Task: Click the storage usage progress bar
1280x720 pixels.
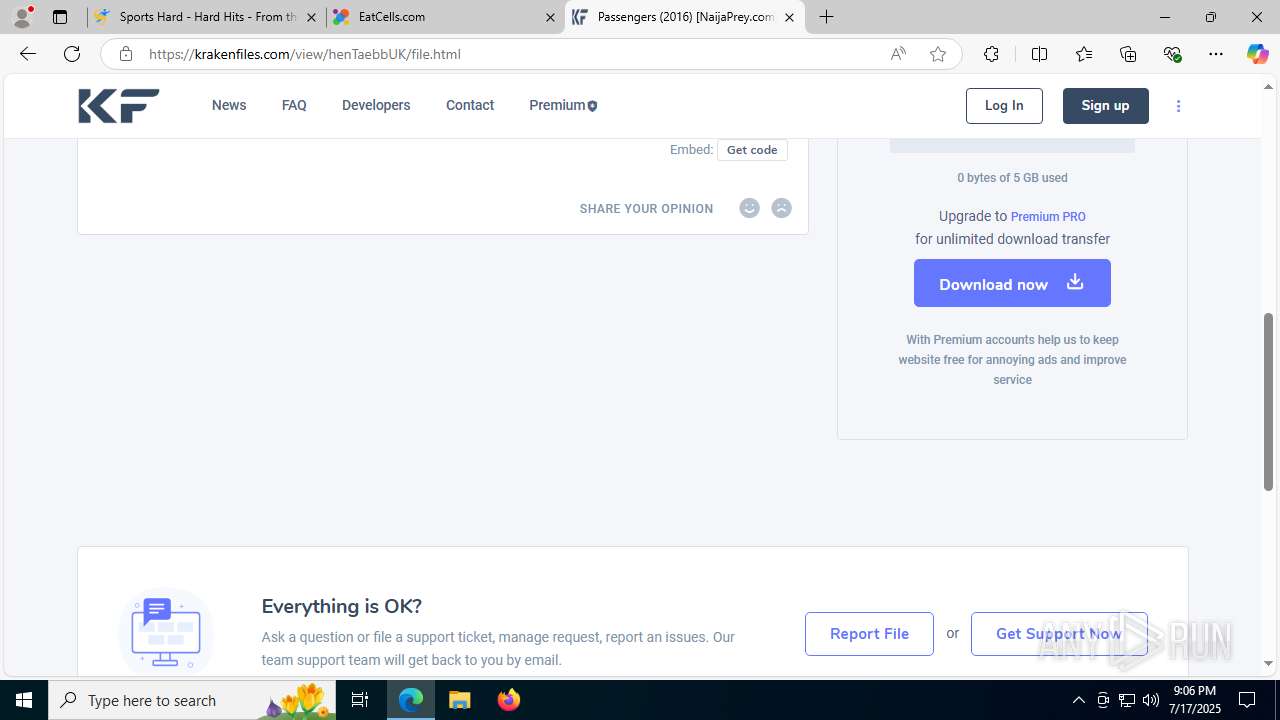Action: [x=1012, y=146]
